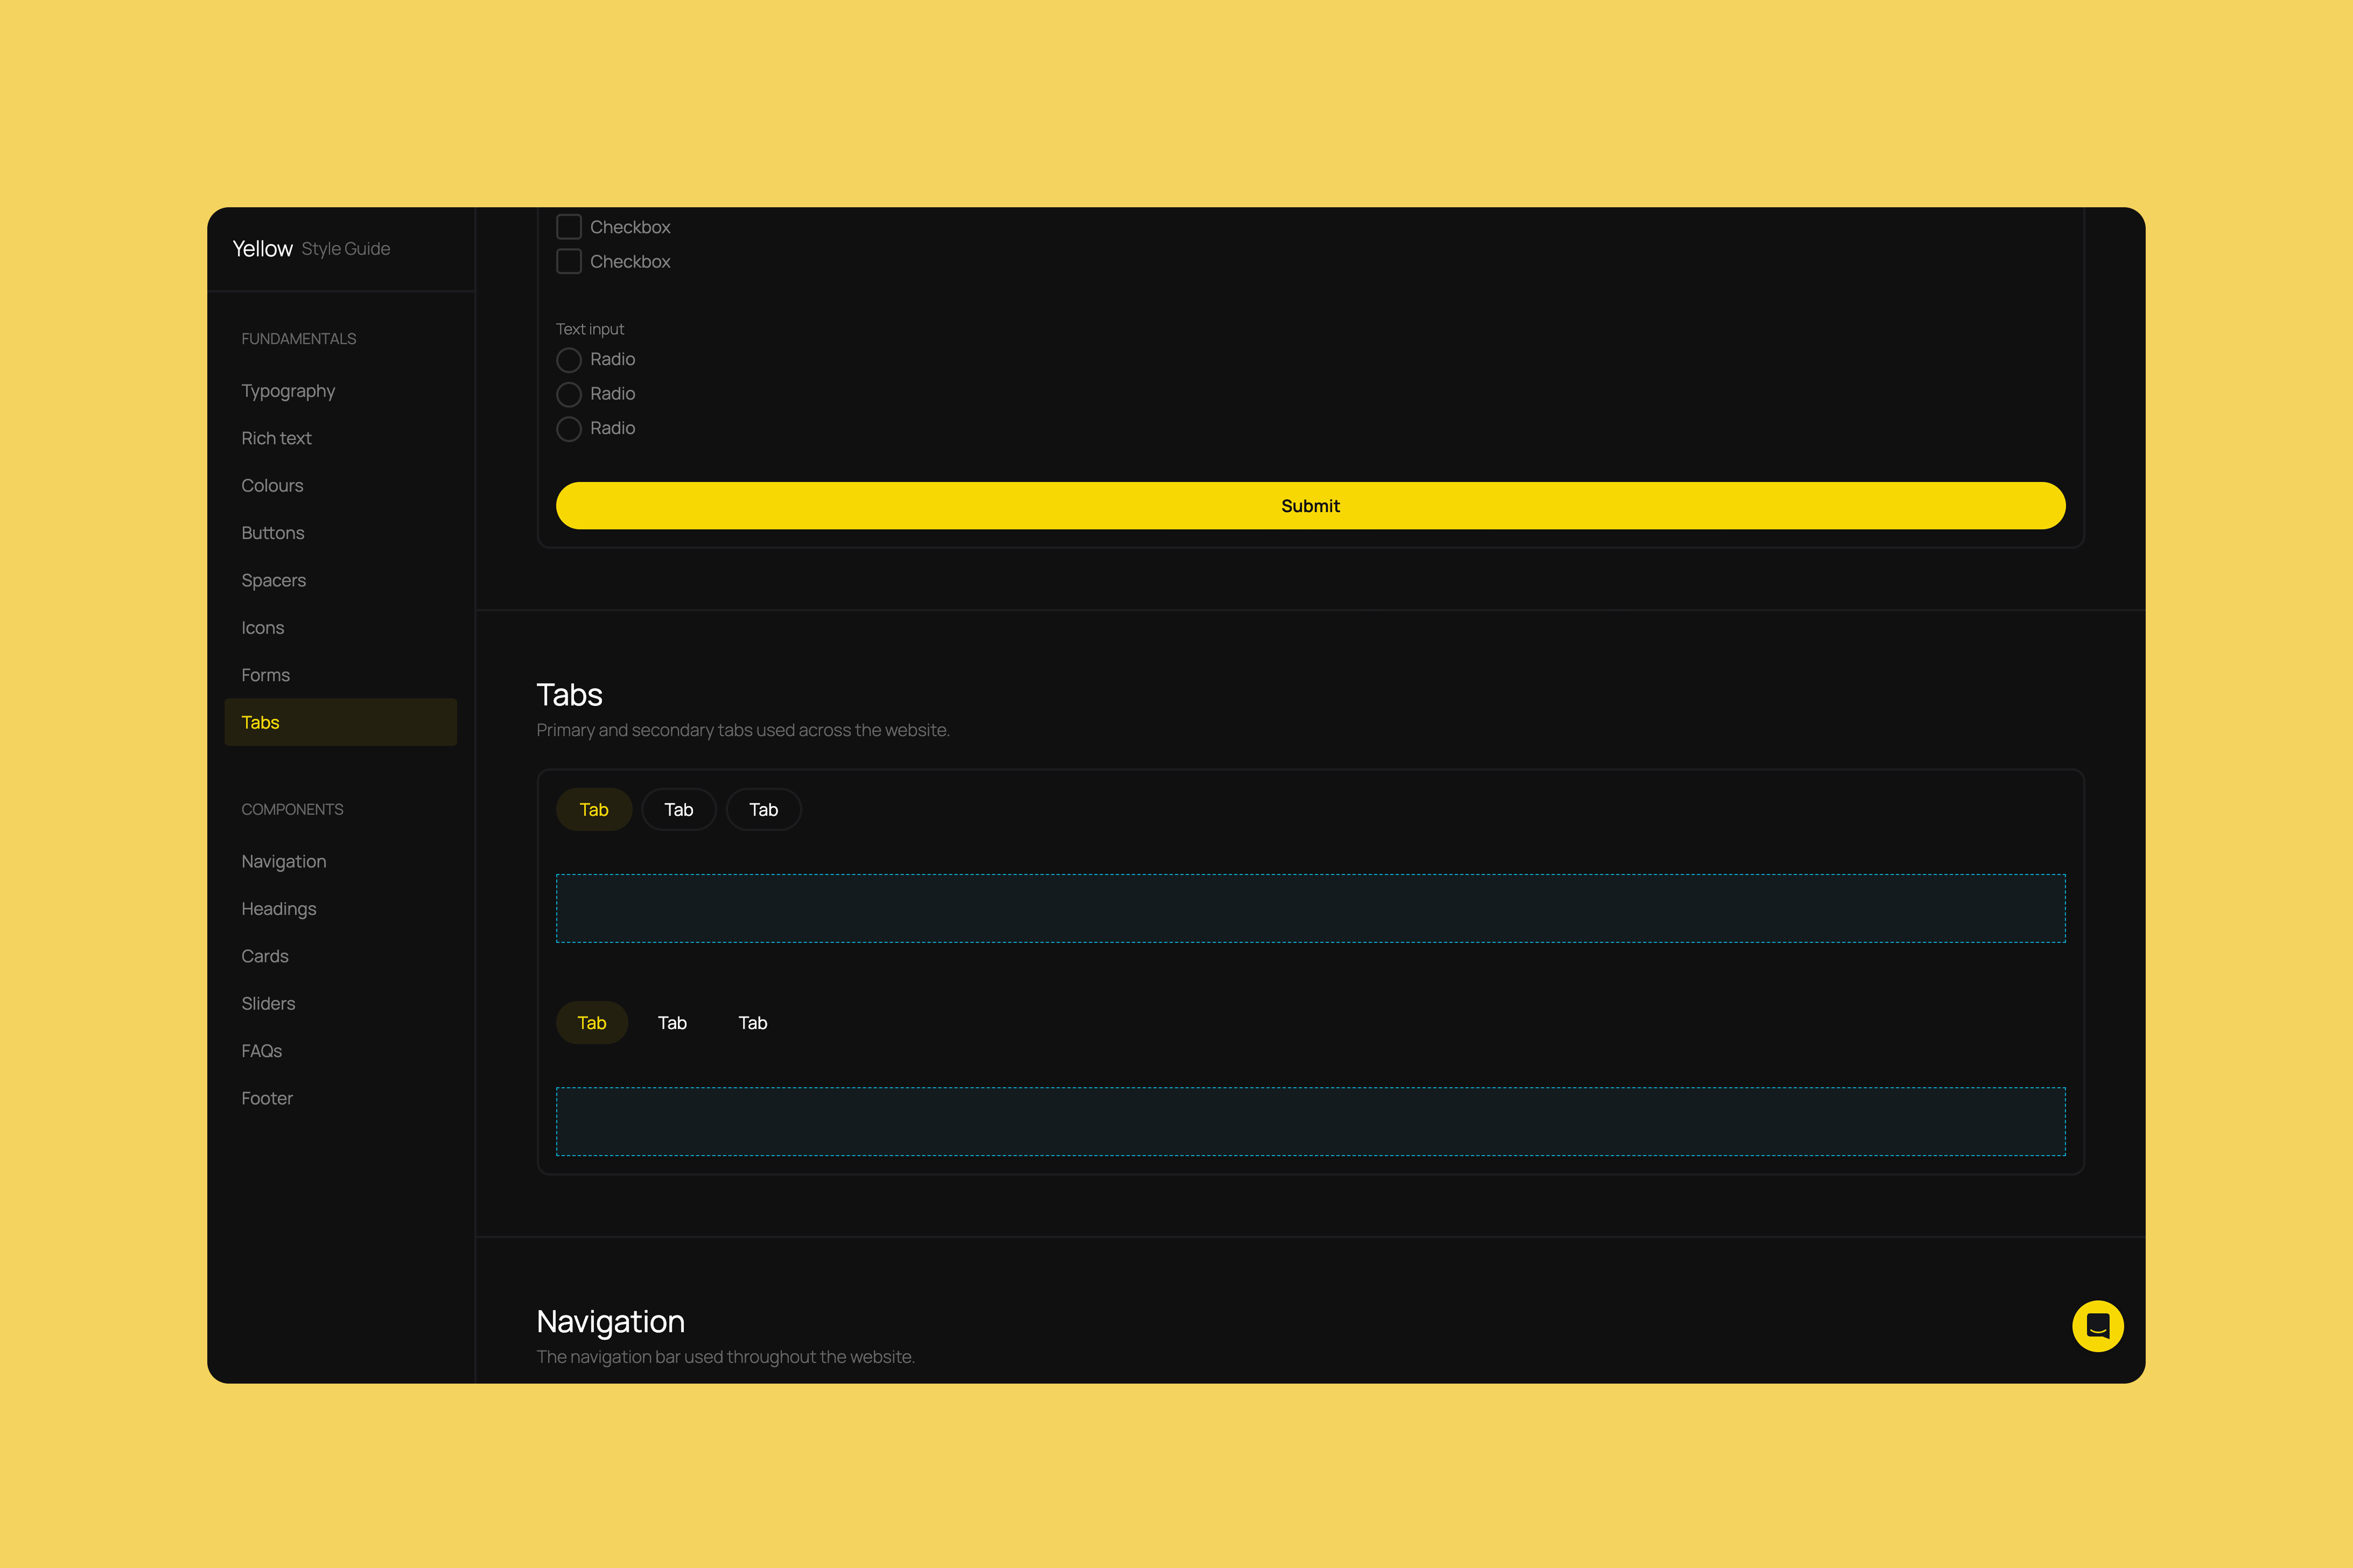The width and height of the screenshot is (2353, 1568).
Task: Click the Yellow logo in sidebar
Action: point(262,249)
